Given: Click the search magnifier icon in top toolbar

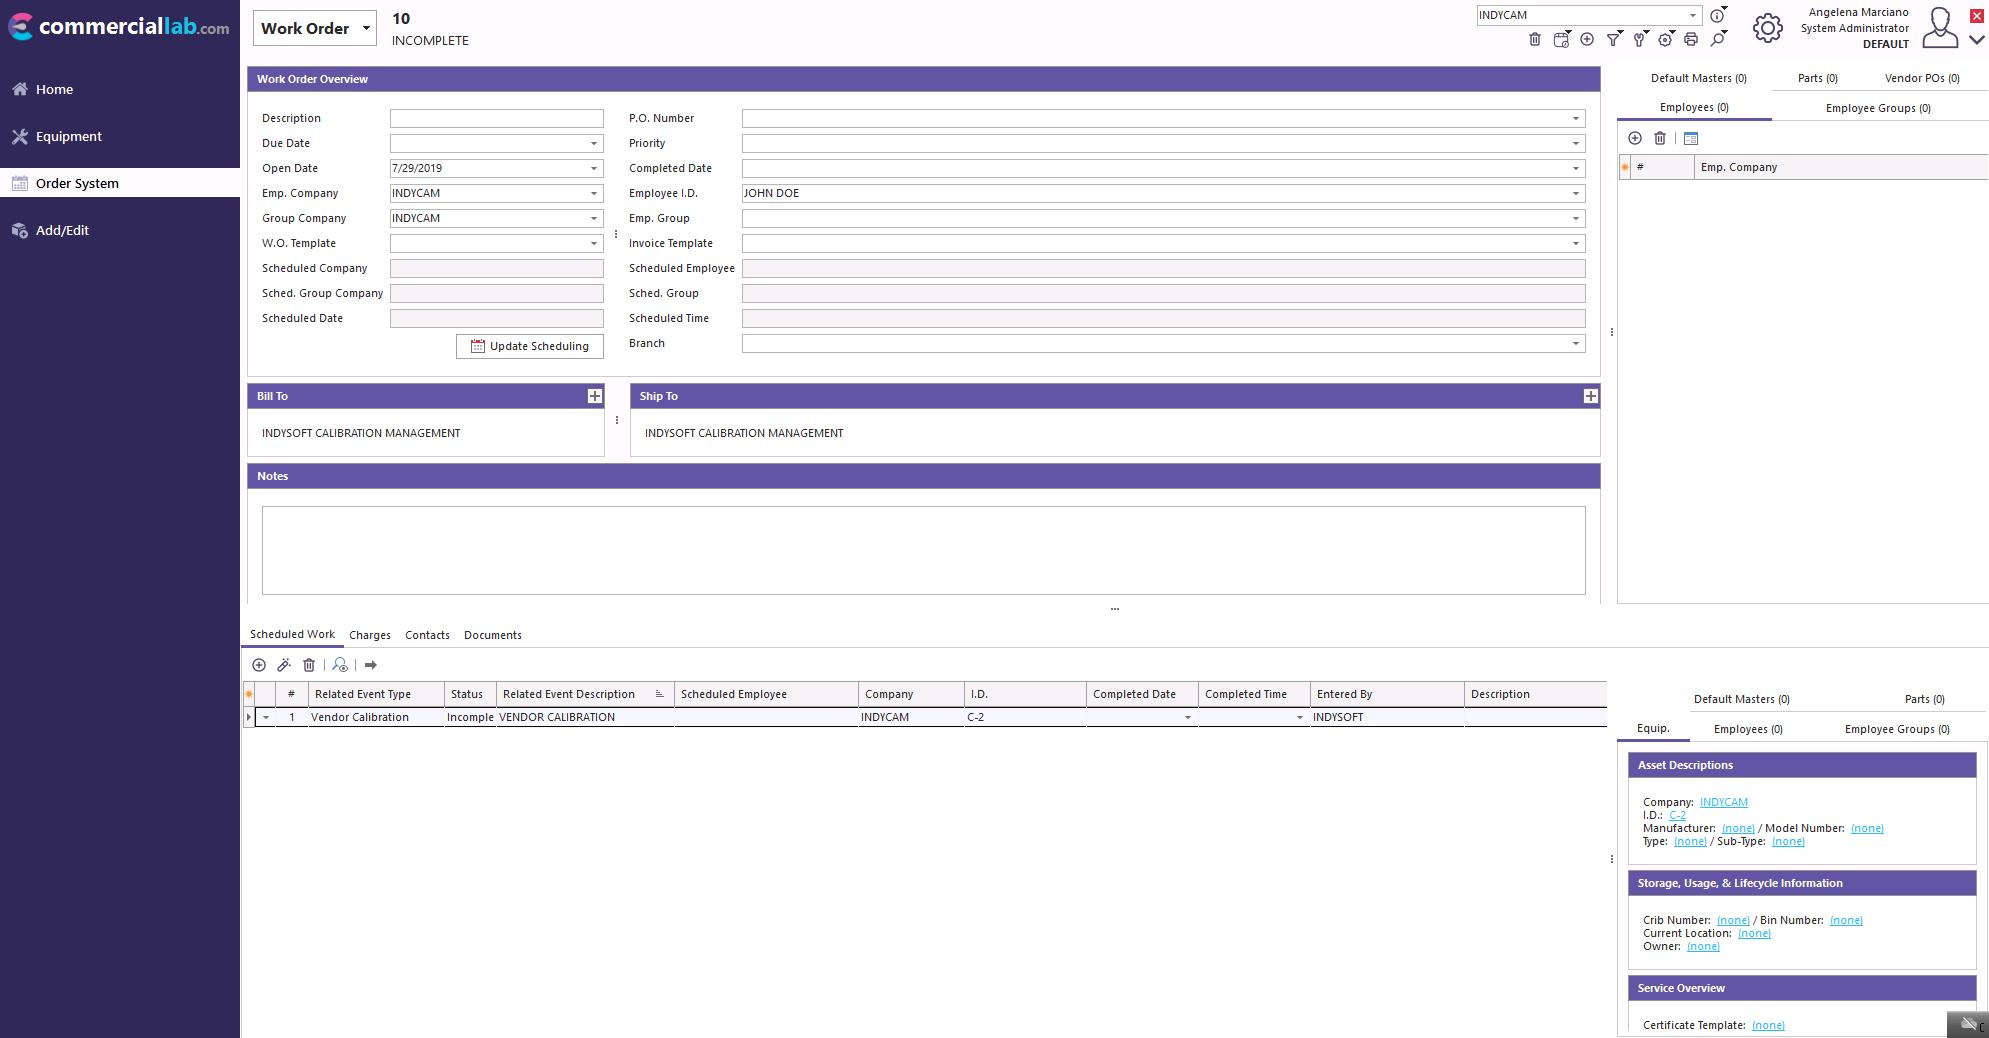Looking at the screenshot, I should 1717,39.
